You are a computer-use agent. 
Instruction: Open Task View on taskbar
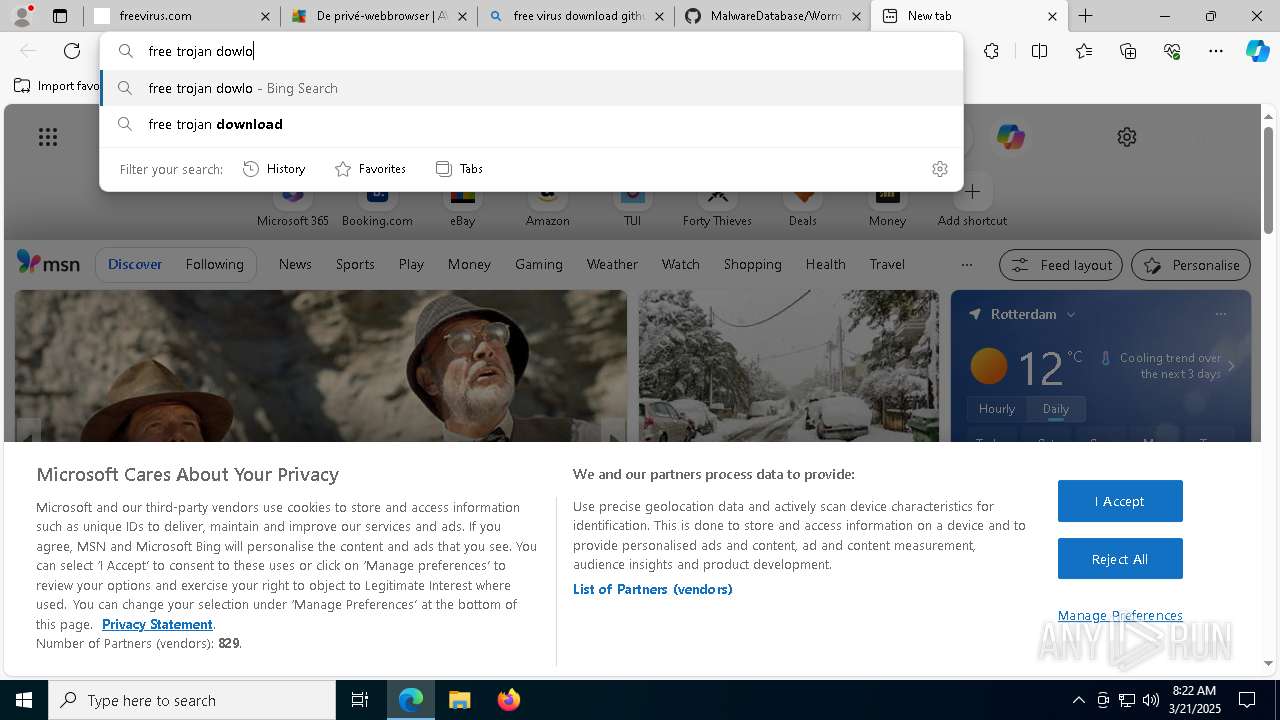pyautogui.click(x=360, y=700)
